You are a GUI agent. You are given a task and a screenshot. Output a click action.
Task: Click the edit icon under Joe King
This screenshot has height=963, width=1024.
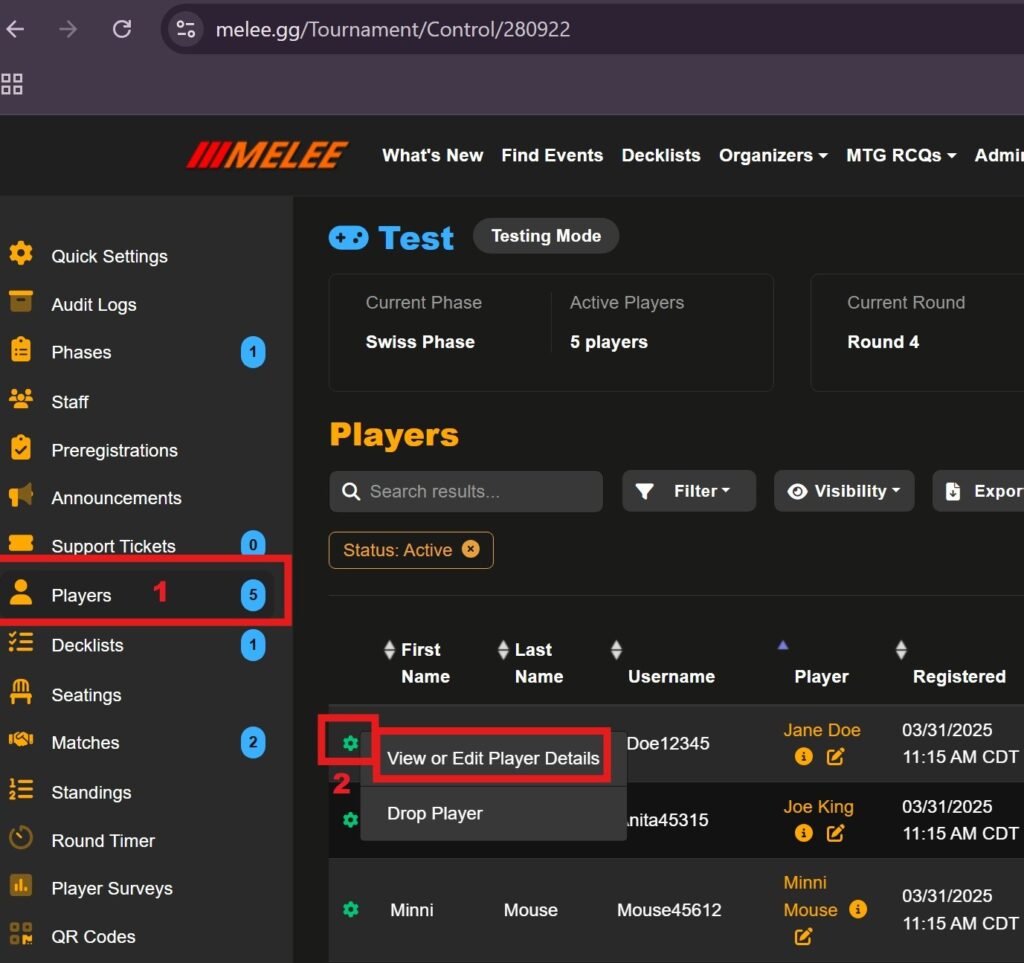coord(836,833)
